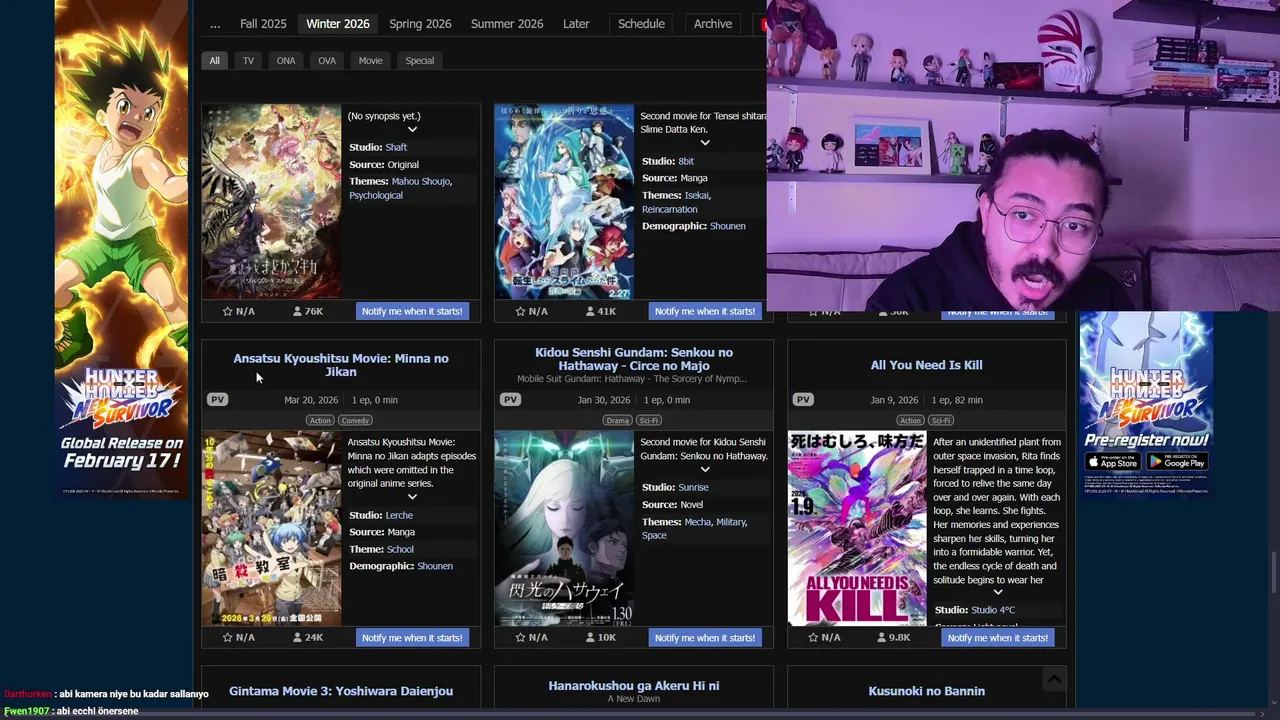Filter the list by ONA type

(286, 61)
